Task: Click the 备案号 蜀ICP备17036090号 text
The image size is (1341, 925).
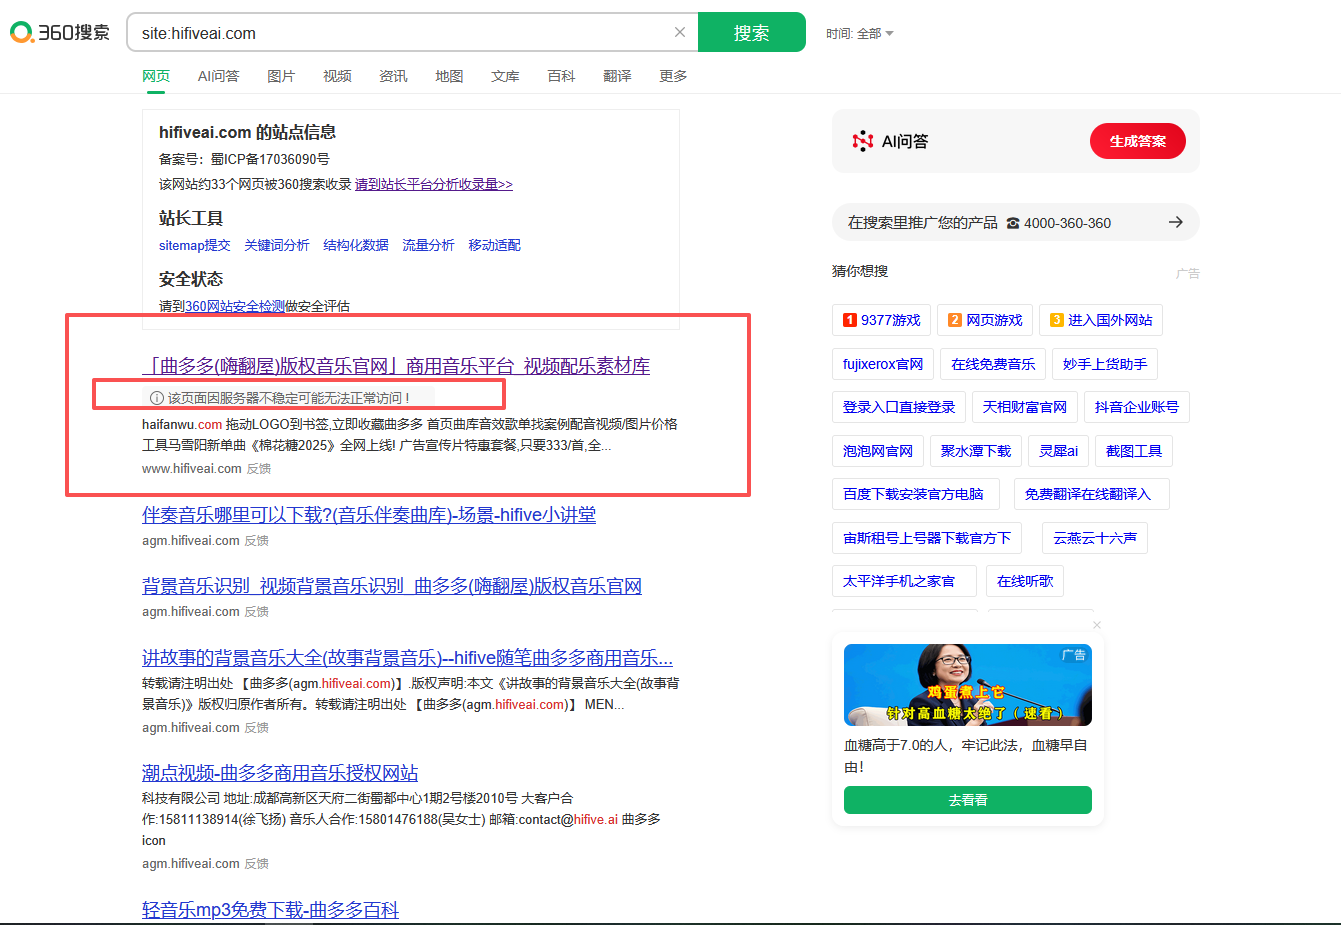Action: pos(244,159)
